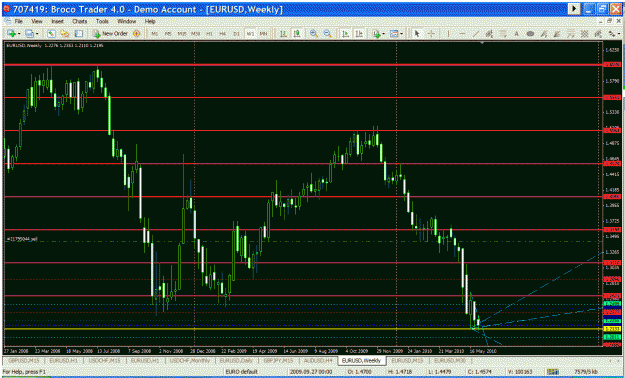
Task: Toggle the D1 daily timeframe
Action: click(236, 34)
